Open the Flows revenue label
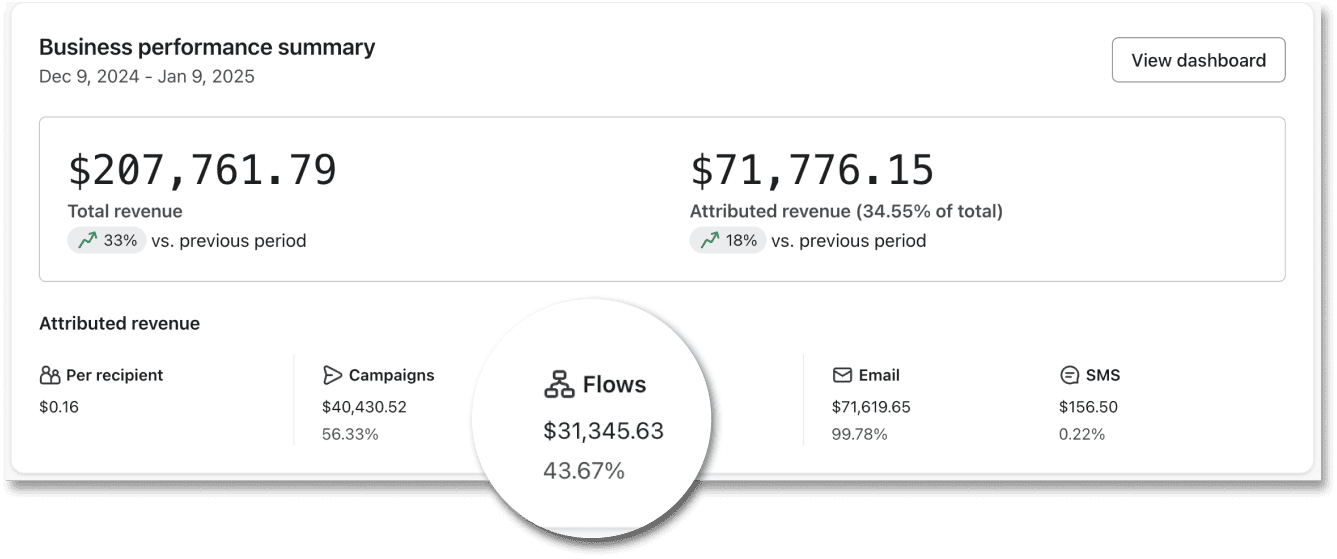The height and width of the screenshot is (559, 1337). [x=614, y=385]
